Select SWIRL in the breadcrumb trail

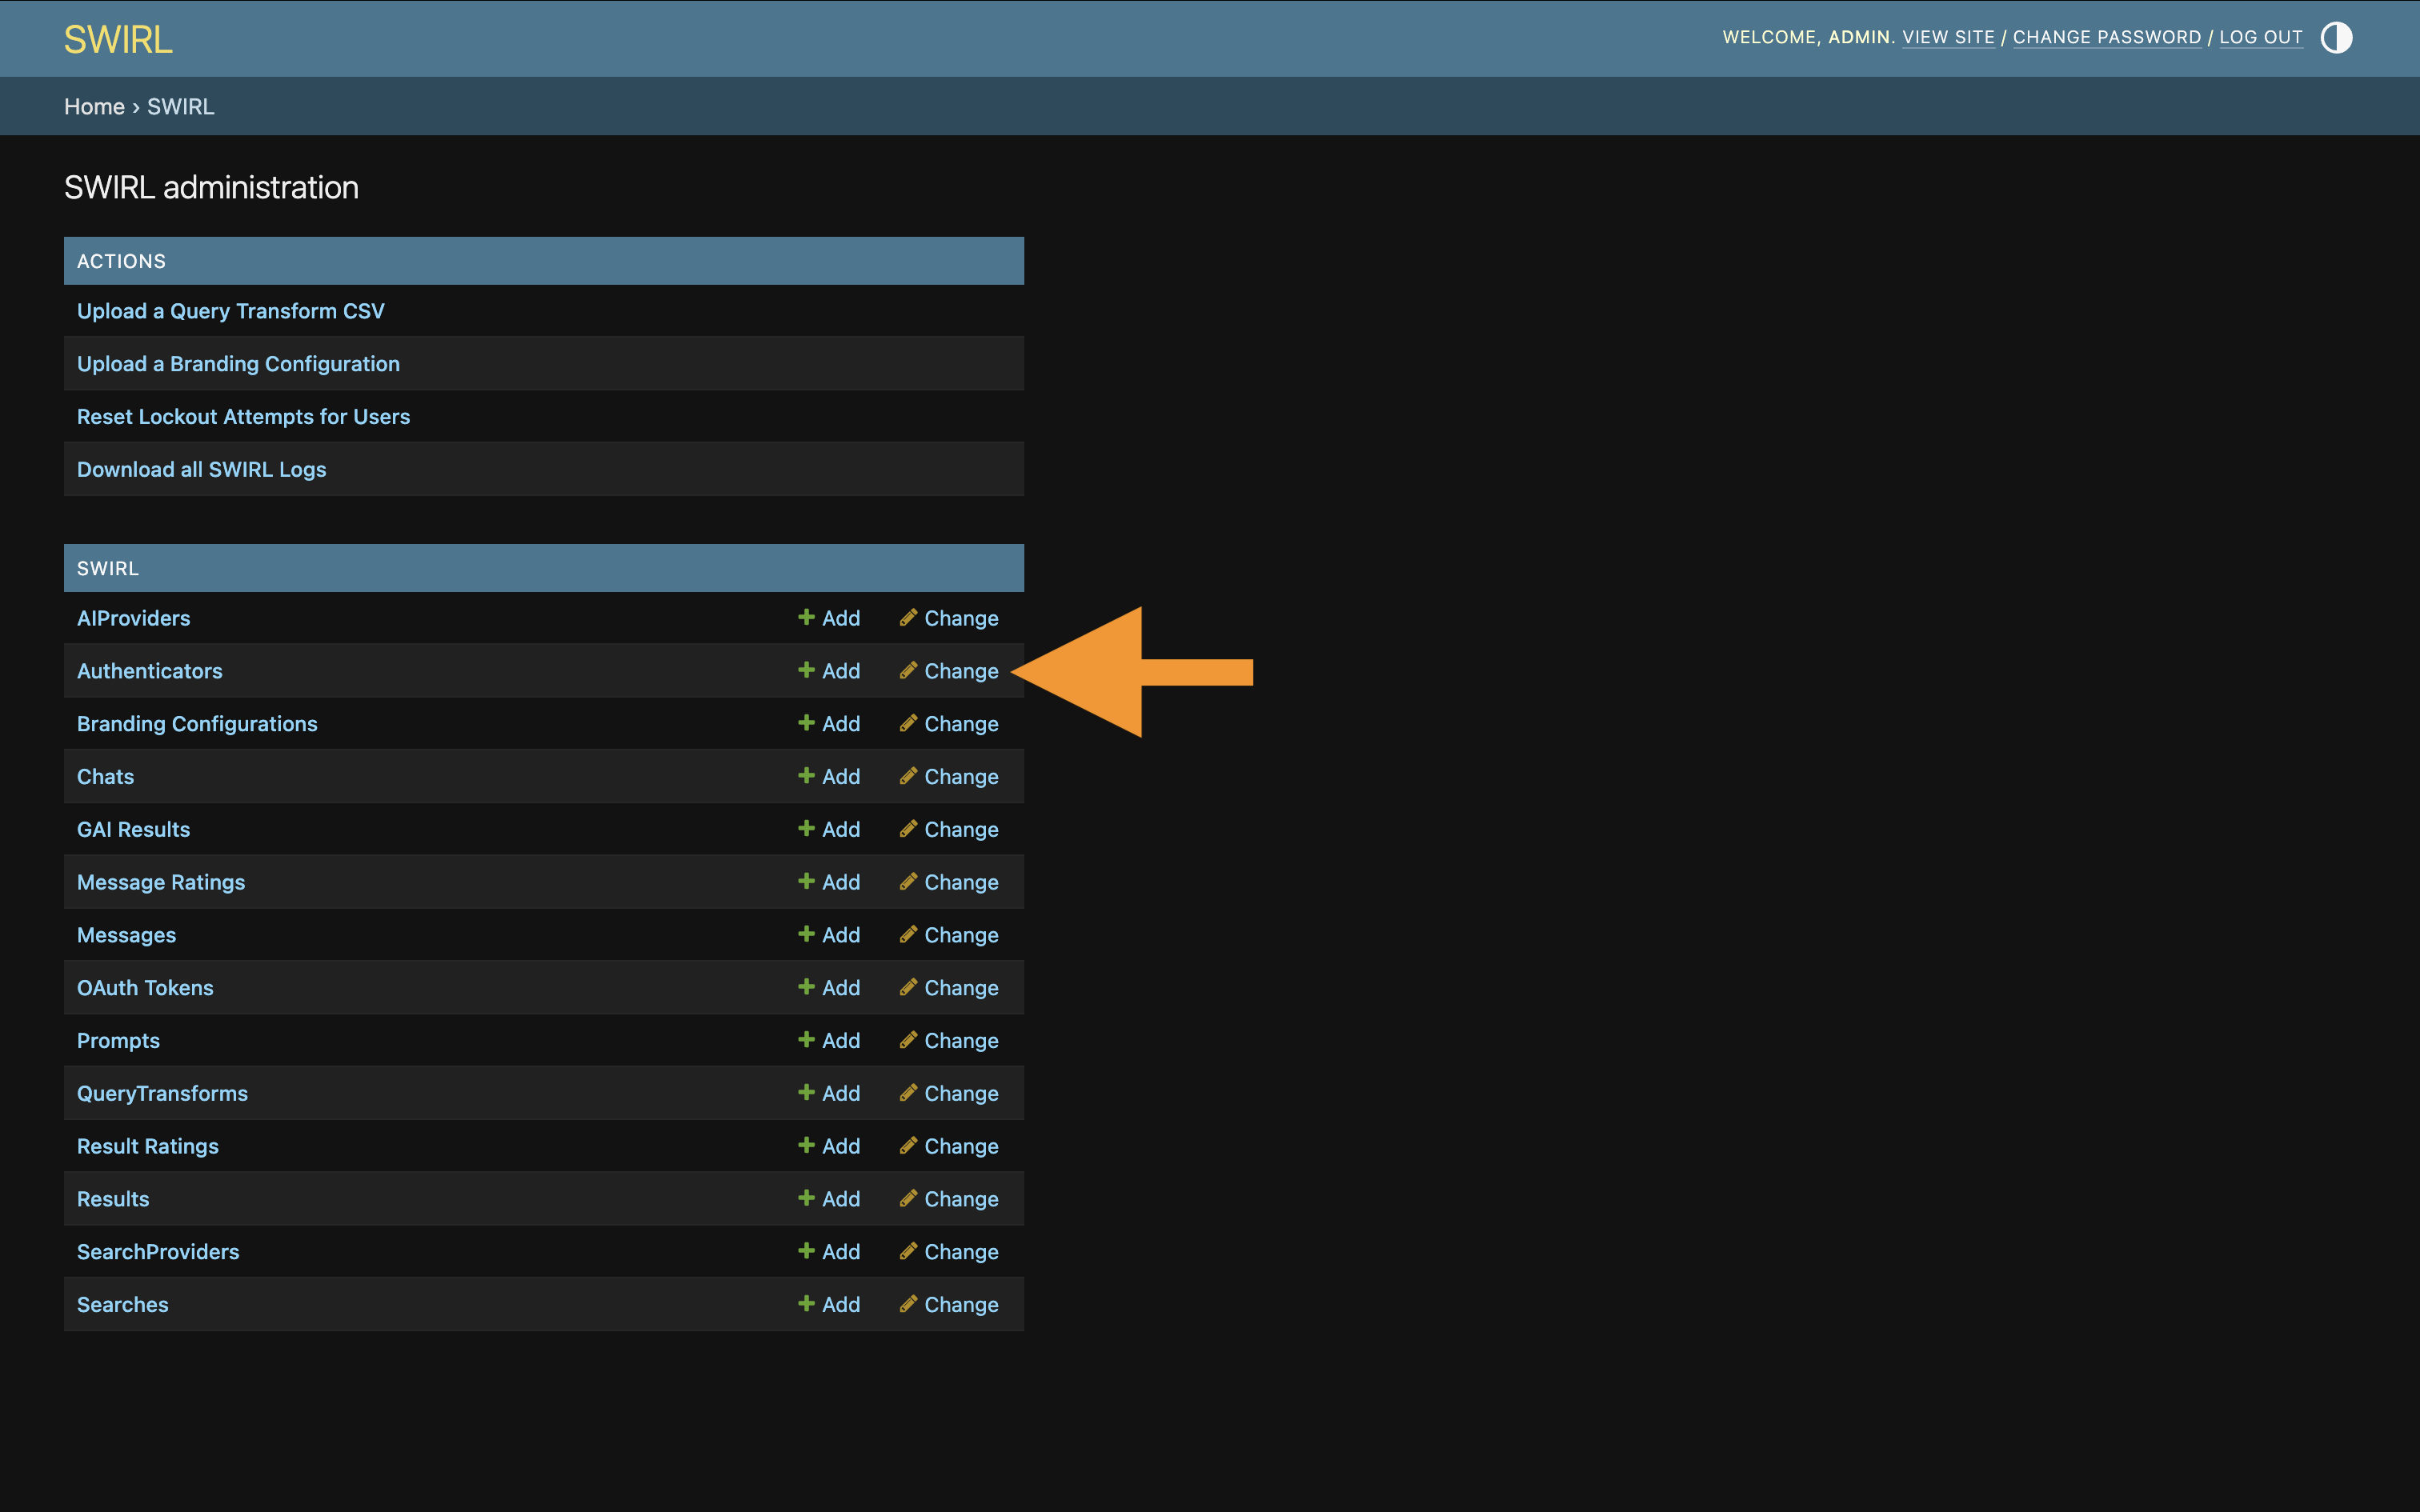tap(180, 106)
